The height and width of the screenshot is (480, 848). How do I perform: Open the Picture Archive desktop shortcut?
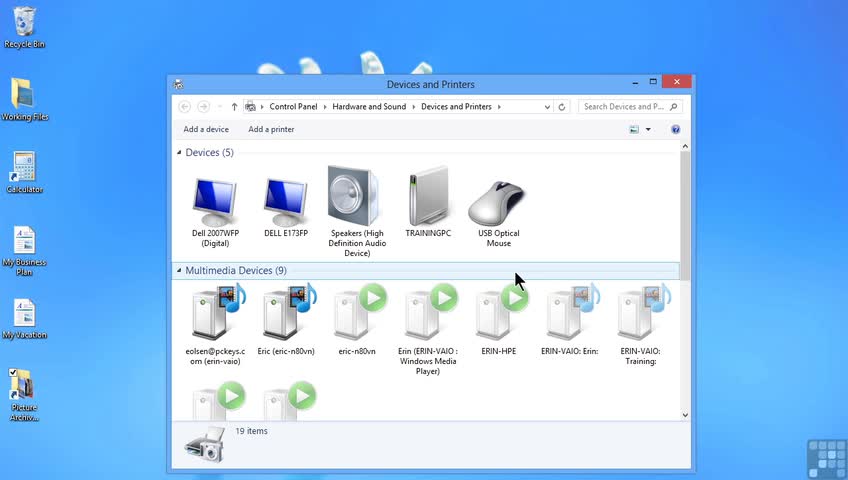coord(24,395)
